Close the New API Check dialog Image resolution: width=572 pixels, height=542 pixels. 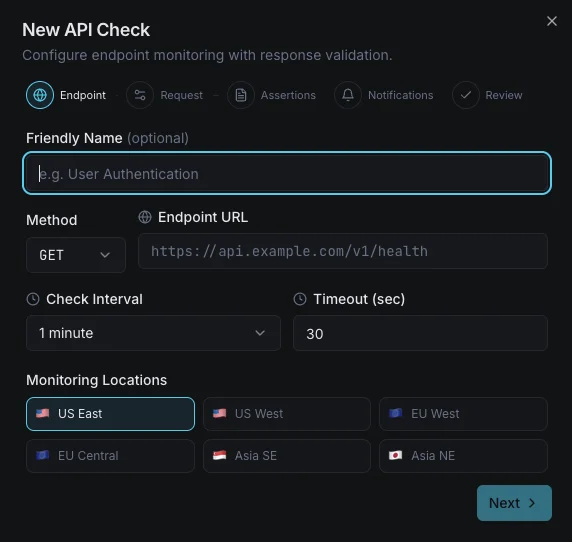coord(552,21)
